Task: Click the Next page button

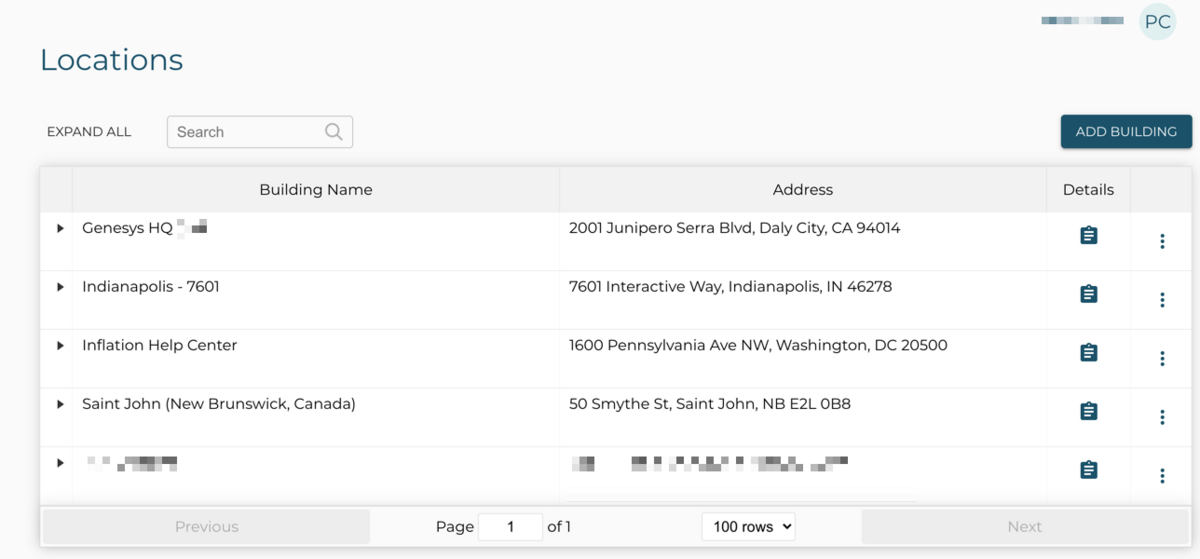Action: (x=1024, y=527)
